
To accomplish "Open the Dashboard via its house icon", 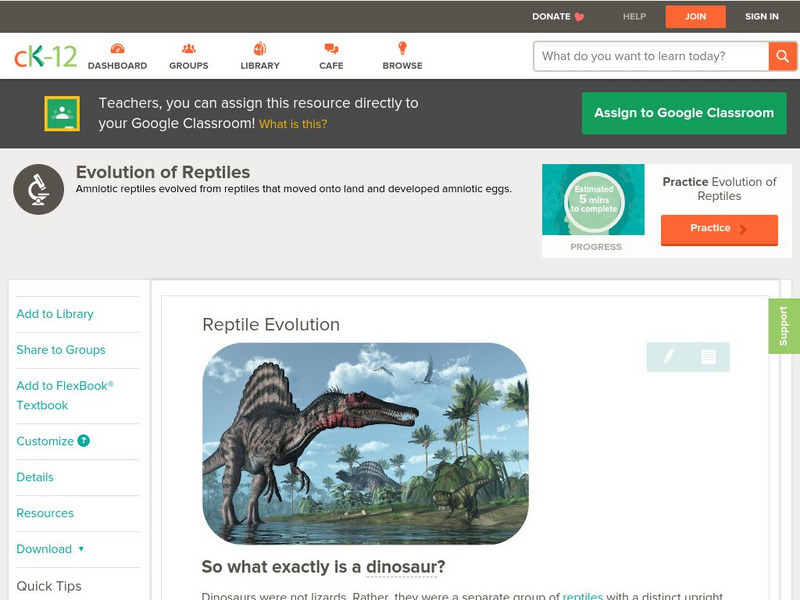I will pyautogui.click(x=119, y=47).
